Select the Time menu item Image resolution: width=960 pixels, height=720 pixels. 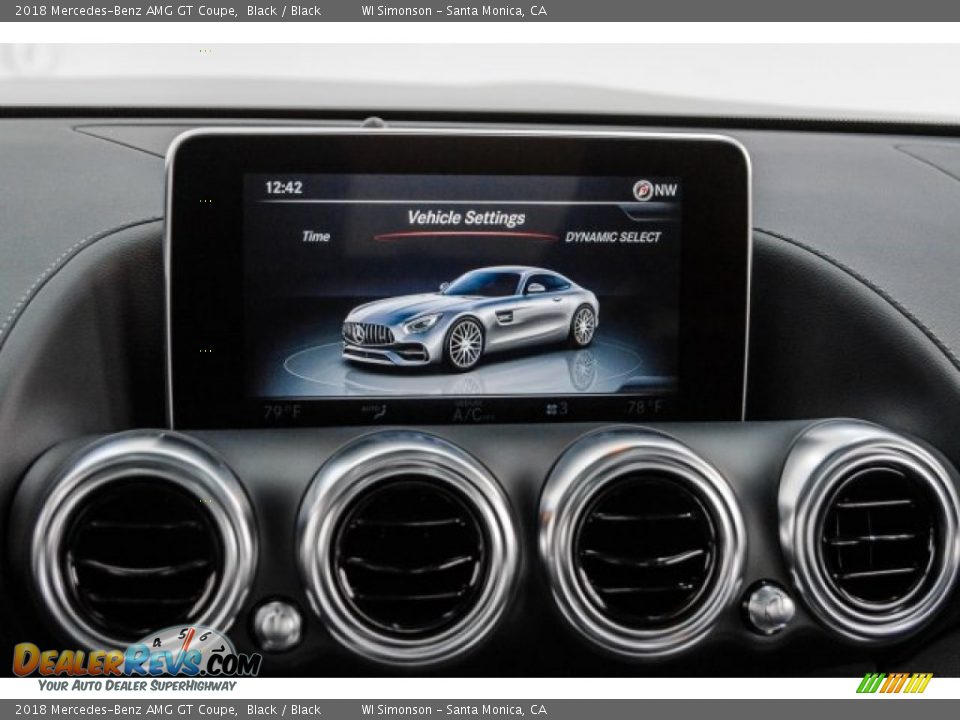[x=316, y=237]
